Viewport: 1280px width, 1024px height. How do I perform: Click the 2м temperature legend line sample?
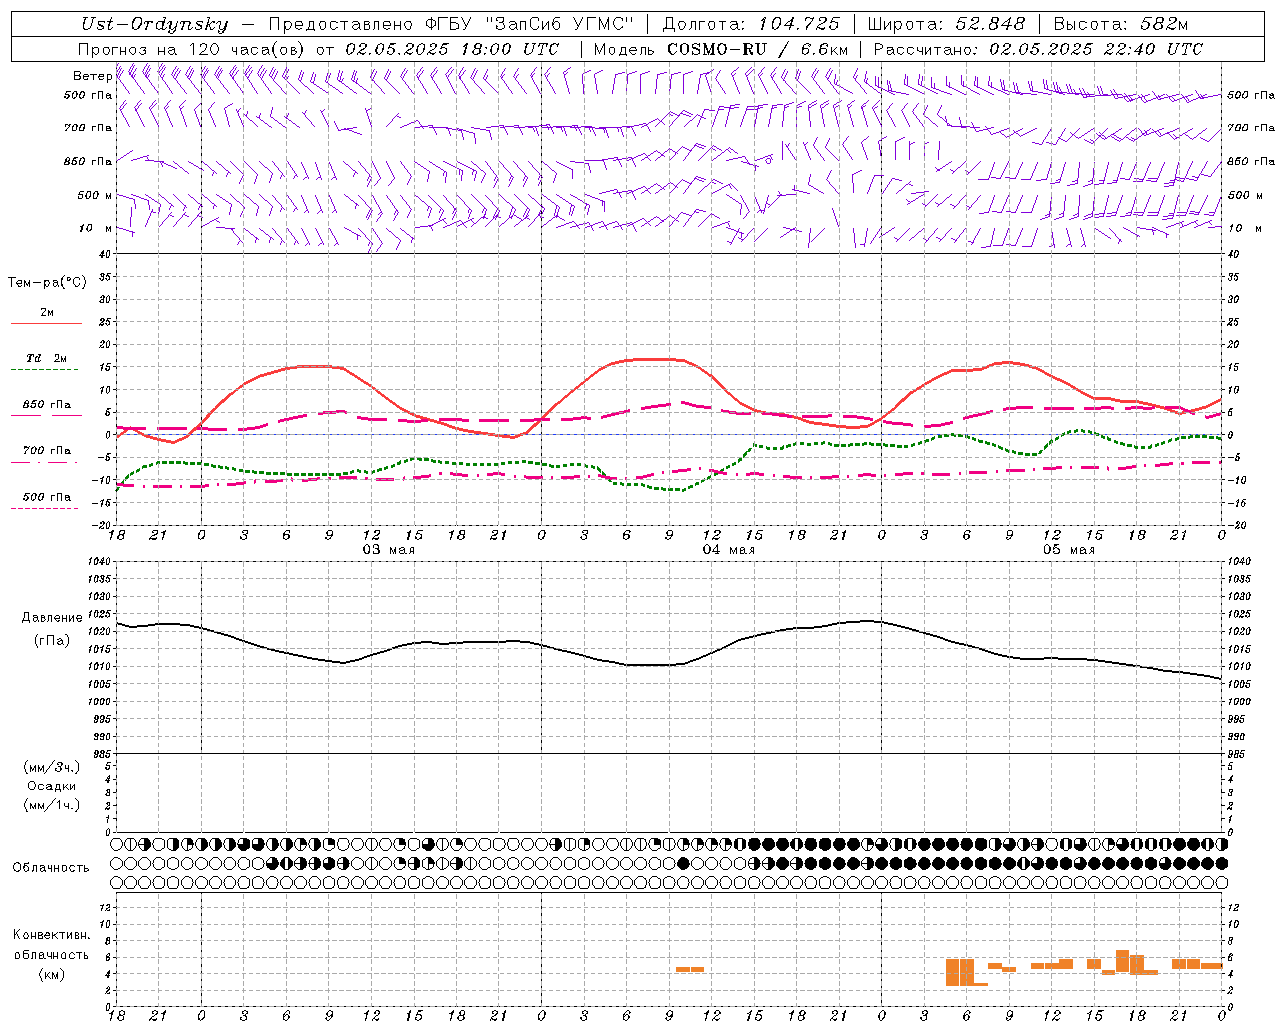click(46, 323)
